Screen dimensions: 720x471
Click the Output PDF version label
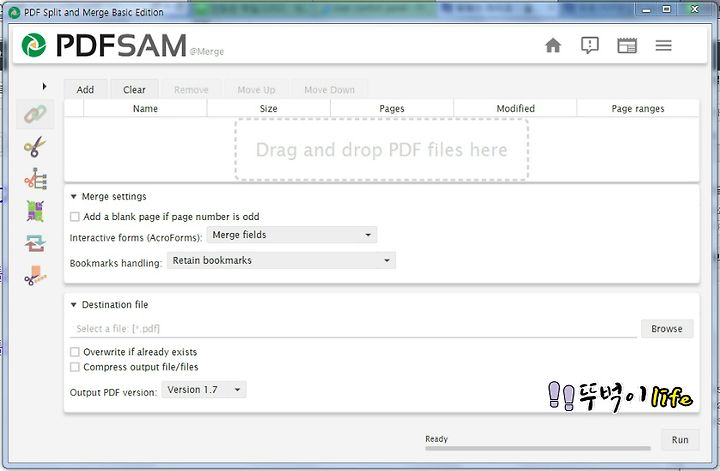click(x=113, y=392)
